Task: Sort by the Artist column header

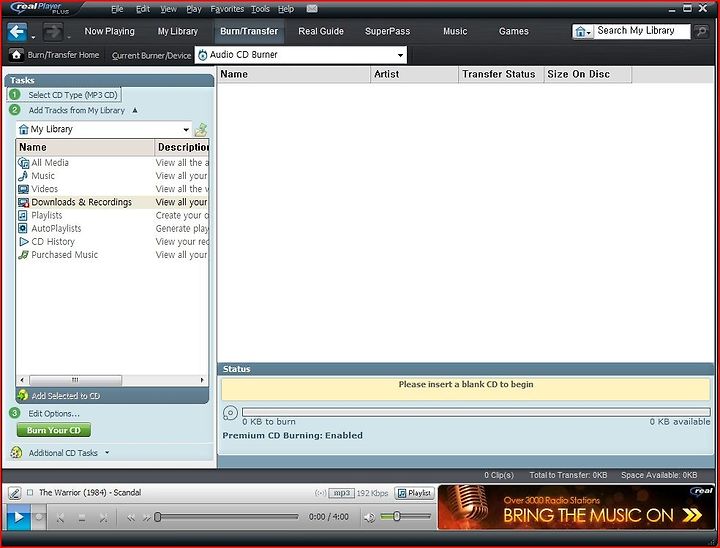Action: point(415,74)
